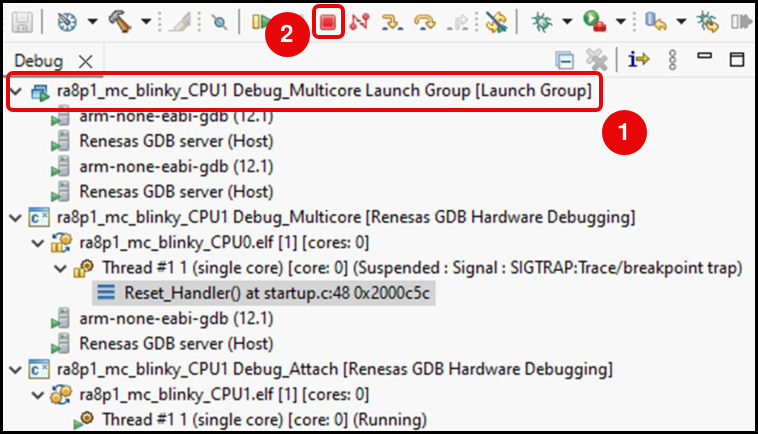The image size is (758, 434).
Task: Click the Step Into icon
Action: coord(392,22)
